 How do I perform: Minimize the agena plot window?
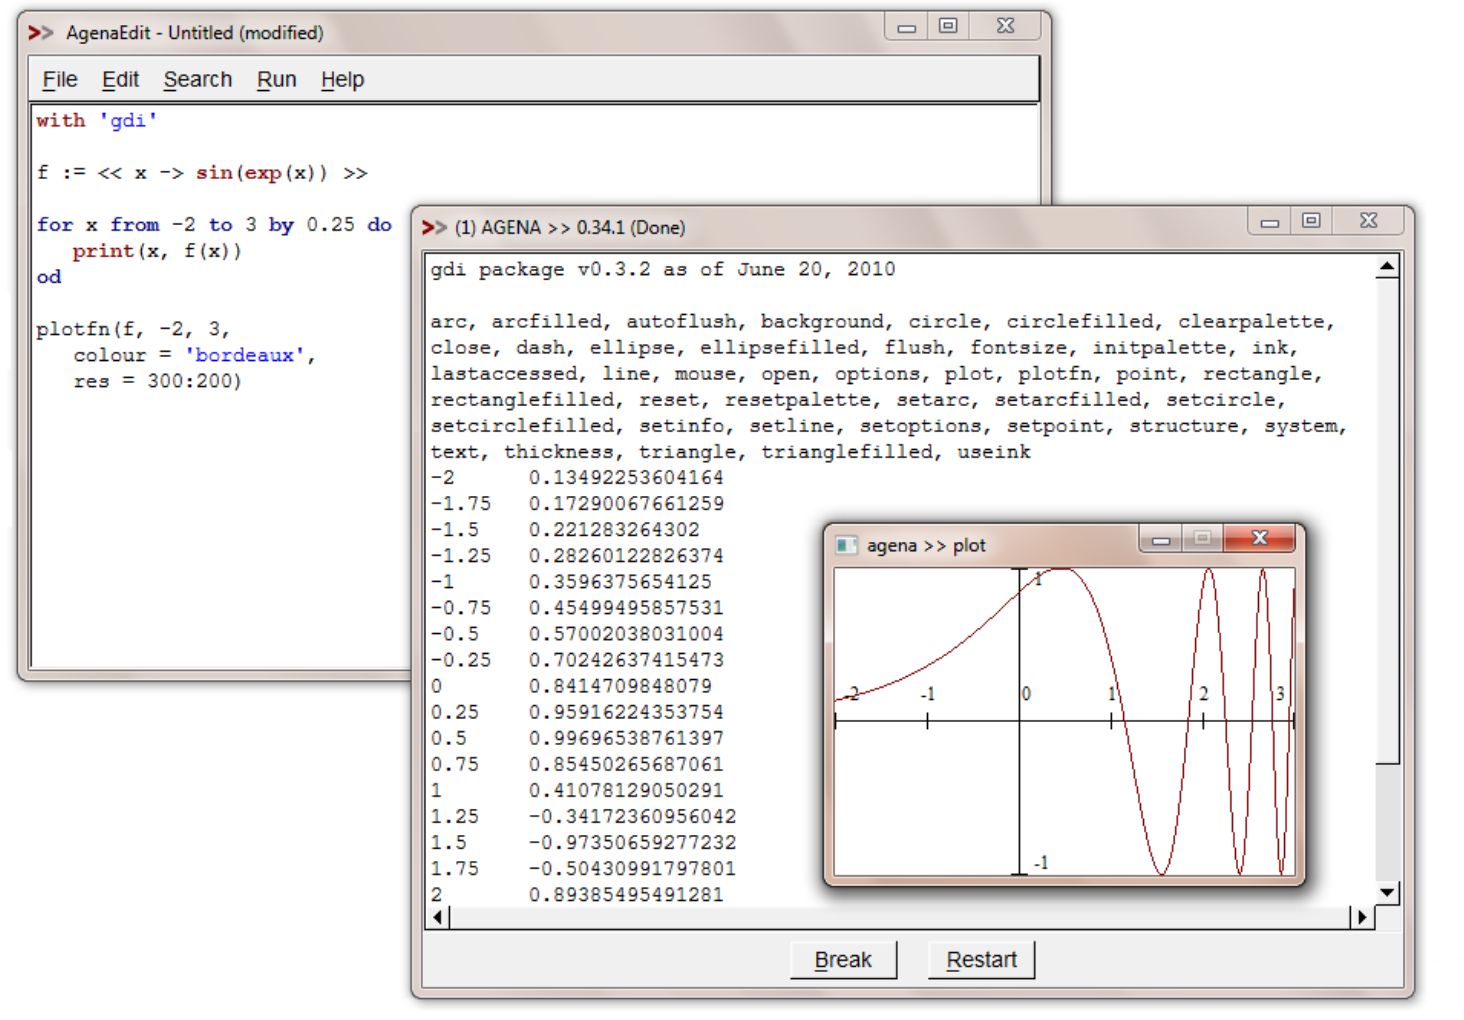pos(1159,538)
